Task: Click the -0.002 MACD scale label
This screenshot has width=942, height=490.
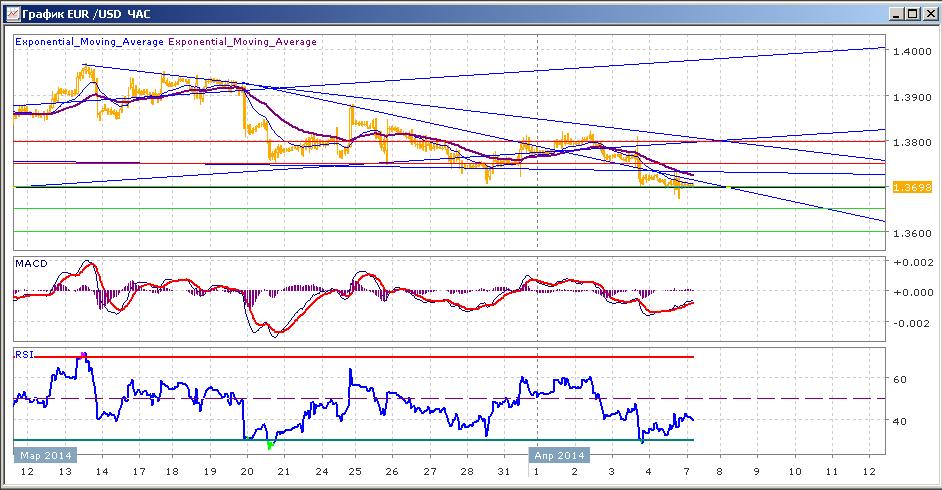Action: [x=913, y=323]
